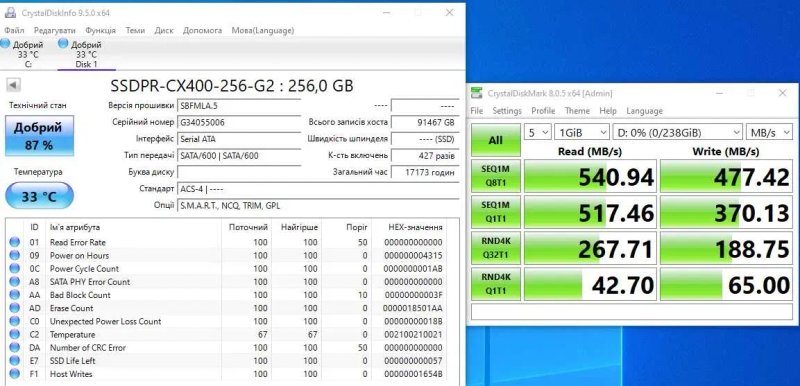Click status orb for SATA PHY Error Count
This screenshot has height=386, width=800.
[x=15, y=281]
